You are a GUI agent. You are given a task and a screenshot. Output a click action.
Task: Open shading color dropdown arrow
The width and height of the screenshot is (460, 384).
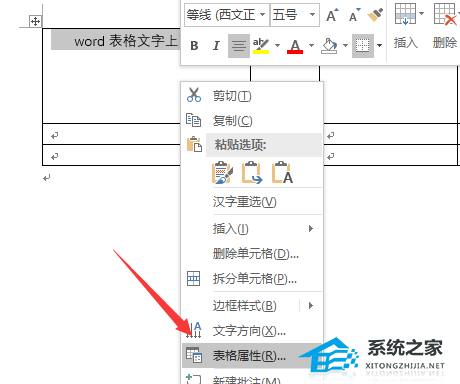pos(345,45)
